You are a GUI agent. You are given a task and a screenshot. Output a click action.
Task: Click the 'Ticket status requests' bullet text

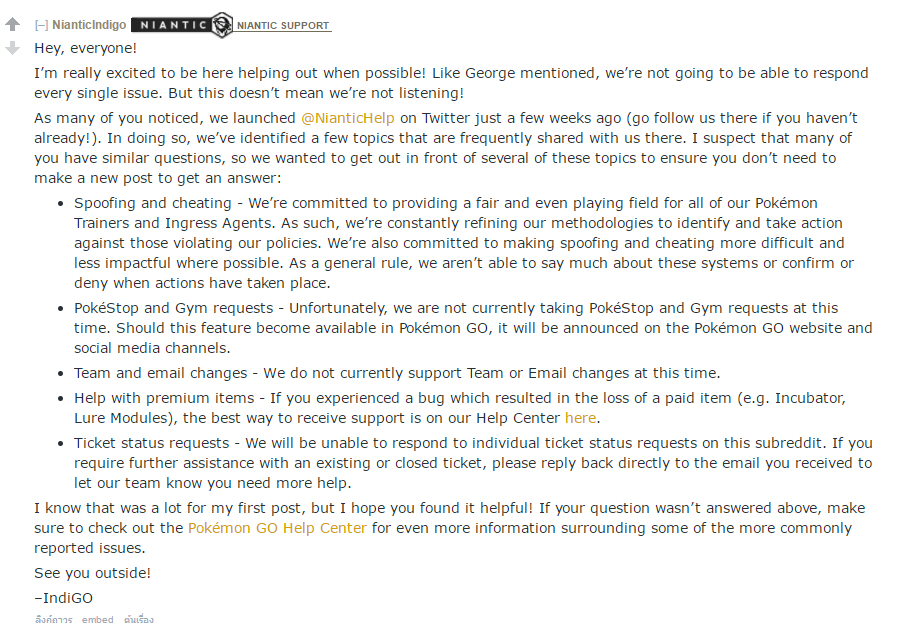[151, 443]
